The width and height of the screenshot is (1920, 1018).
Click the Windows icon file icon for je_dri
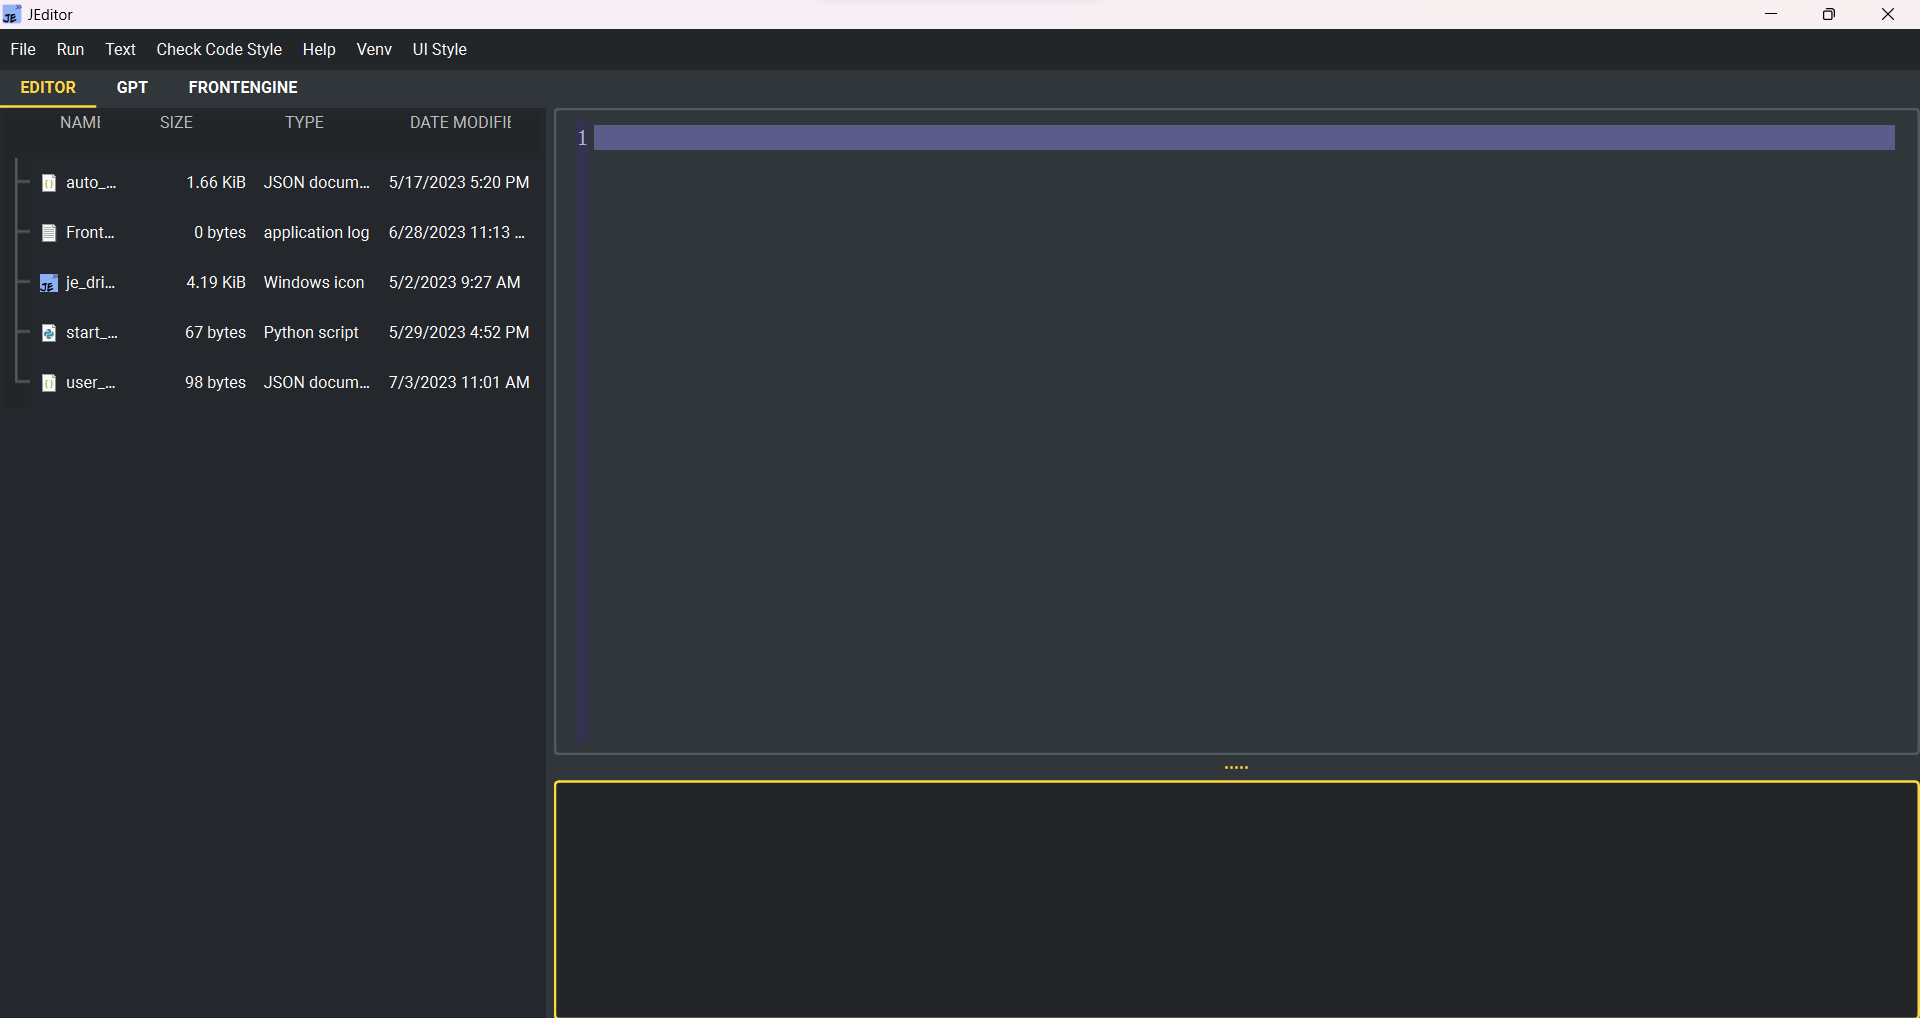coord(48,283)
